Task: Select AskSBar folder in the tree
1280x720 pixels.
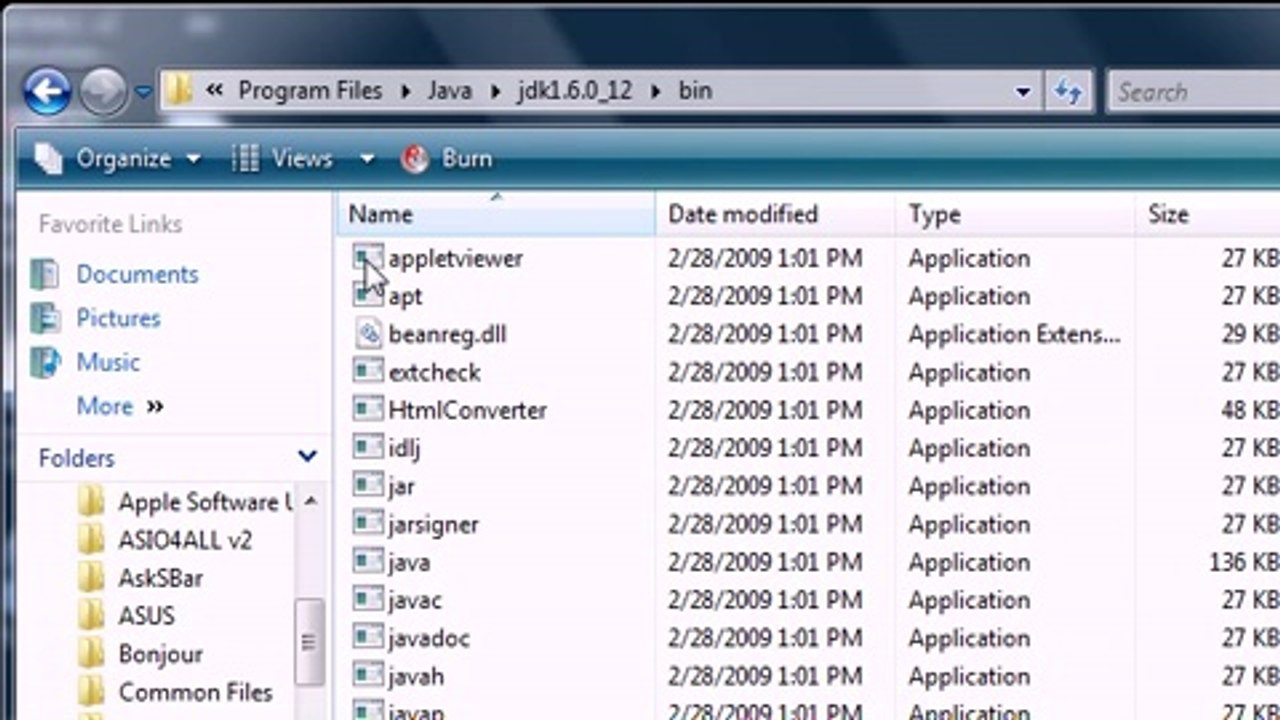Action: tap(160, 578)
